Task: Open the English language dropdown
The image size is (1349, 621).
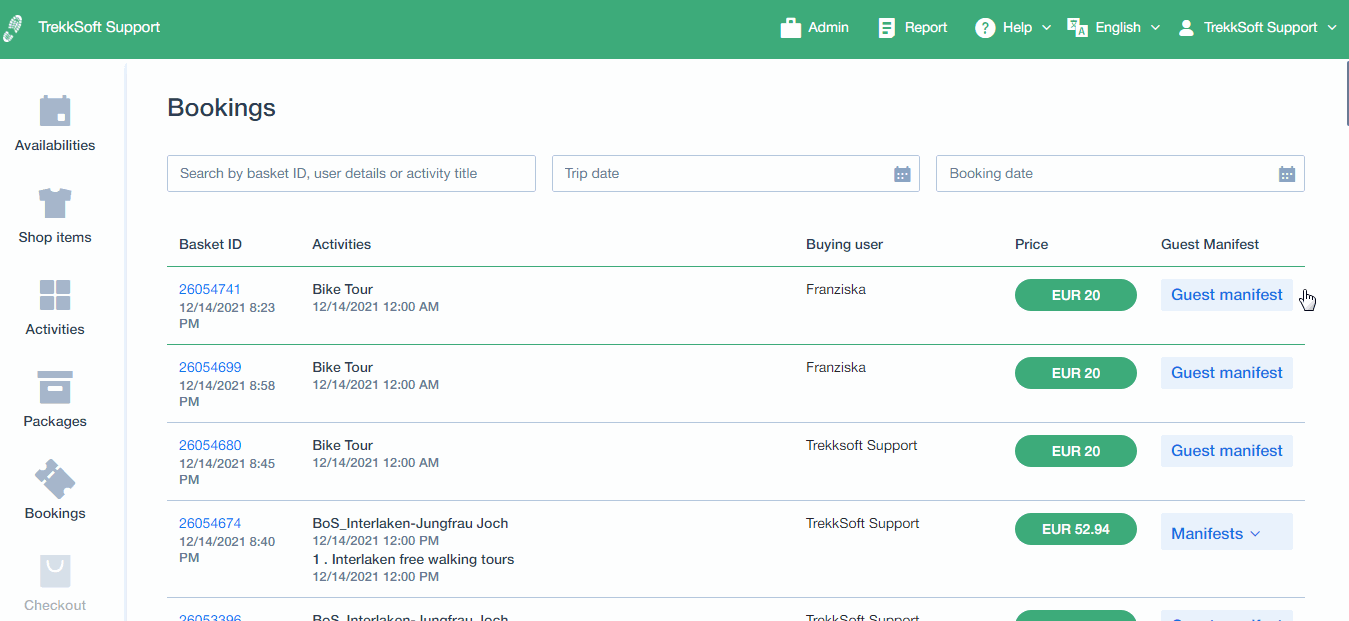Action: (x=1113, y=27)
